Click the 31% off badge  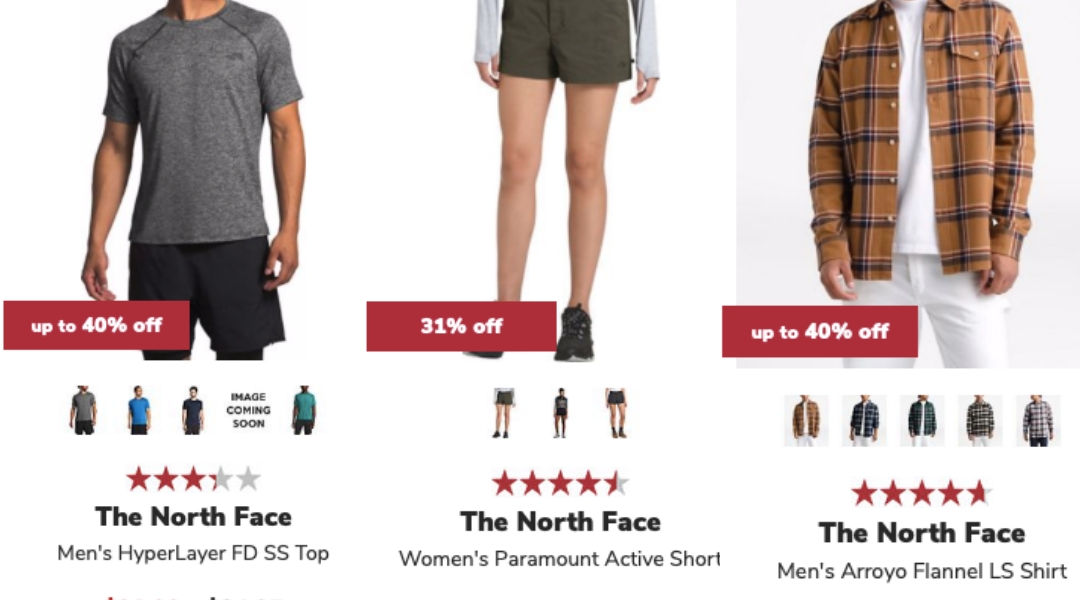pyautogui.click(x=461, y=327)
